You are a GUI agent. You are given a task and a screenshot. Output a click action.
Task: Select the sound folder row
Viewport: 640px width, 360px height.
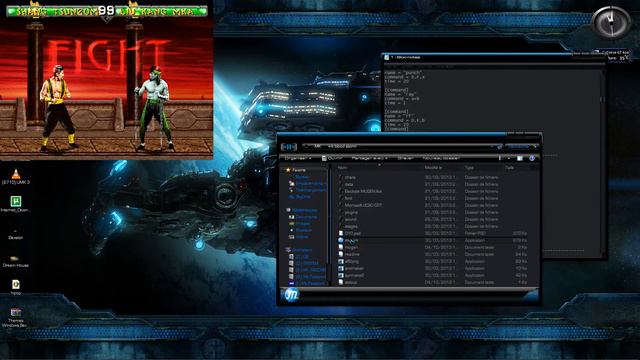point(433,219)
